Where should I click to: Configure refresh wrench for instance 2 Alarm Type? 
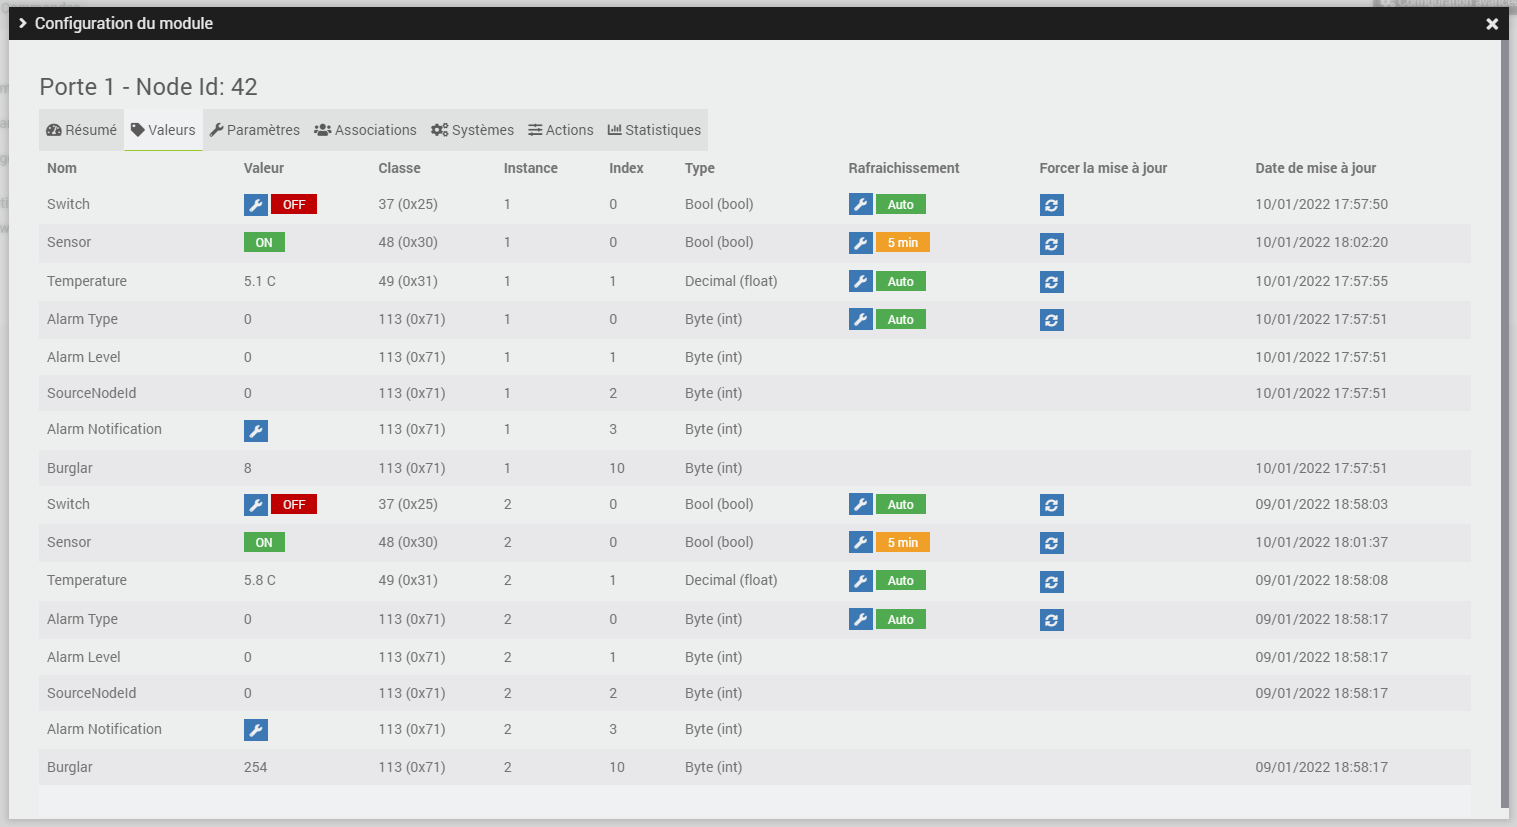click(x=861, y=620)
